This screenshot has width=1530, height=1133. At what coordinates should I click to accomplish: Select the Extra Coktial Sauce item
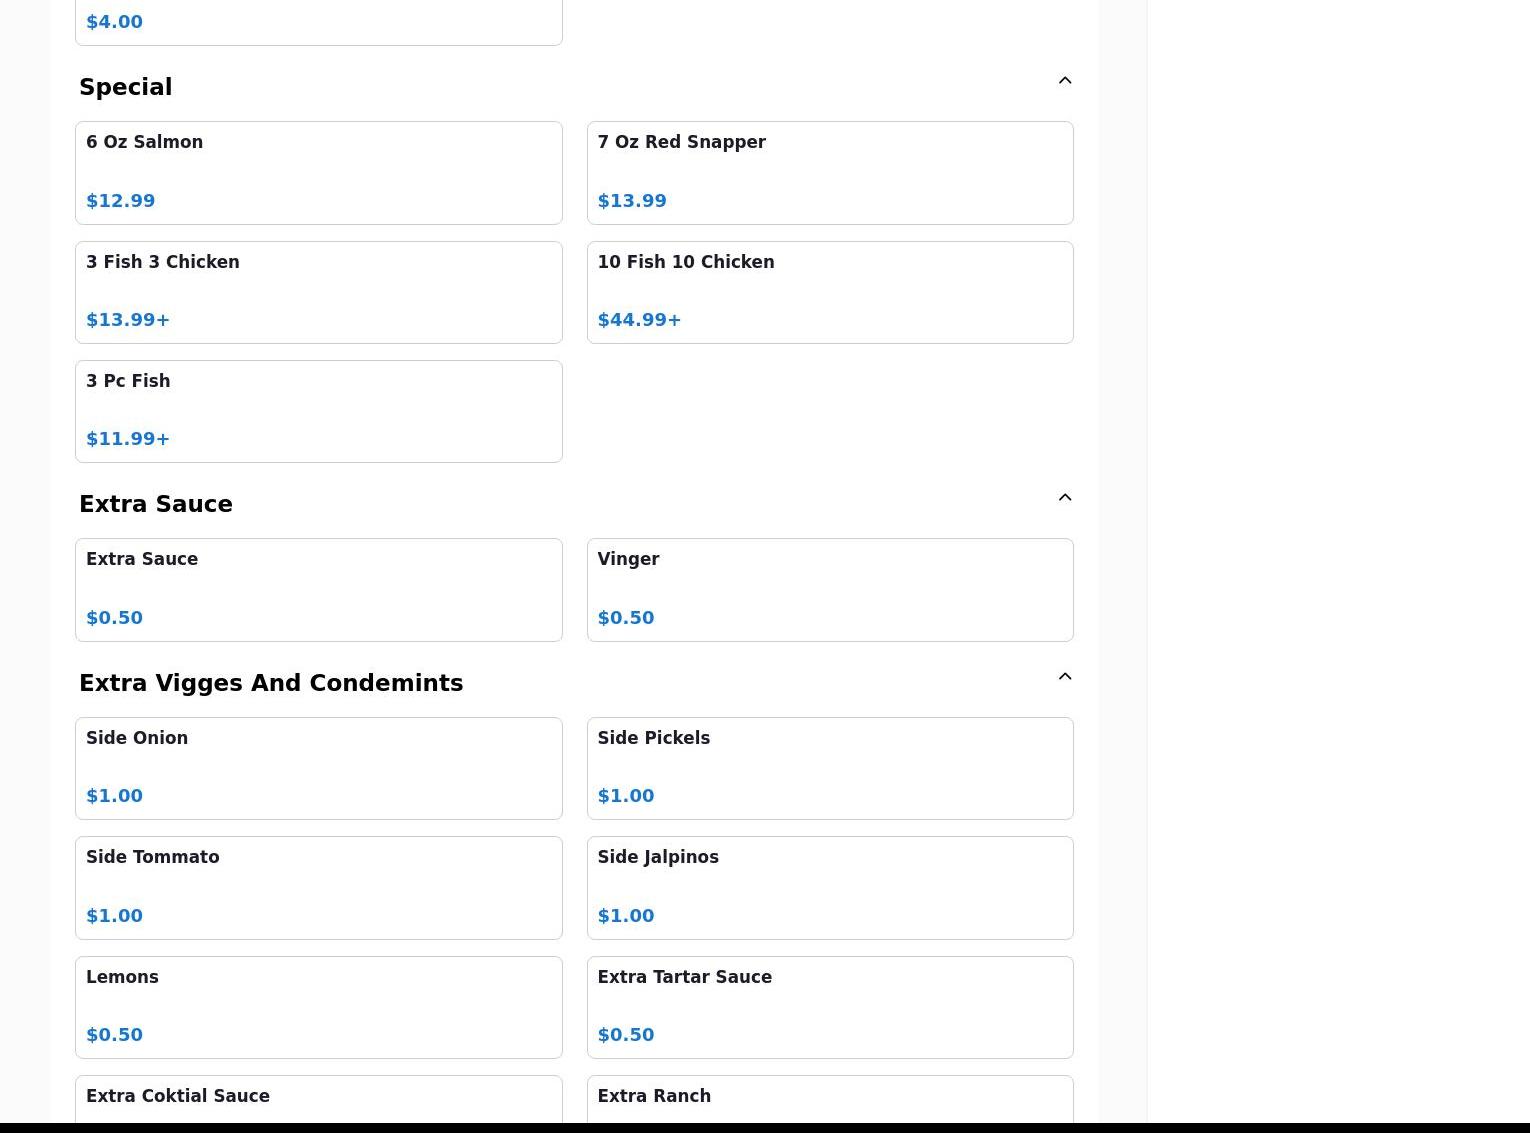(x=318, y=1099)
